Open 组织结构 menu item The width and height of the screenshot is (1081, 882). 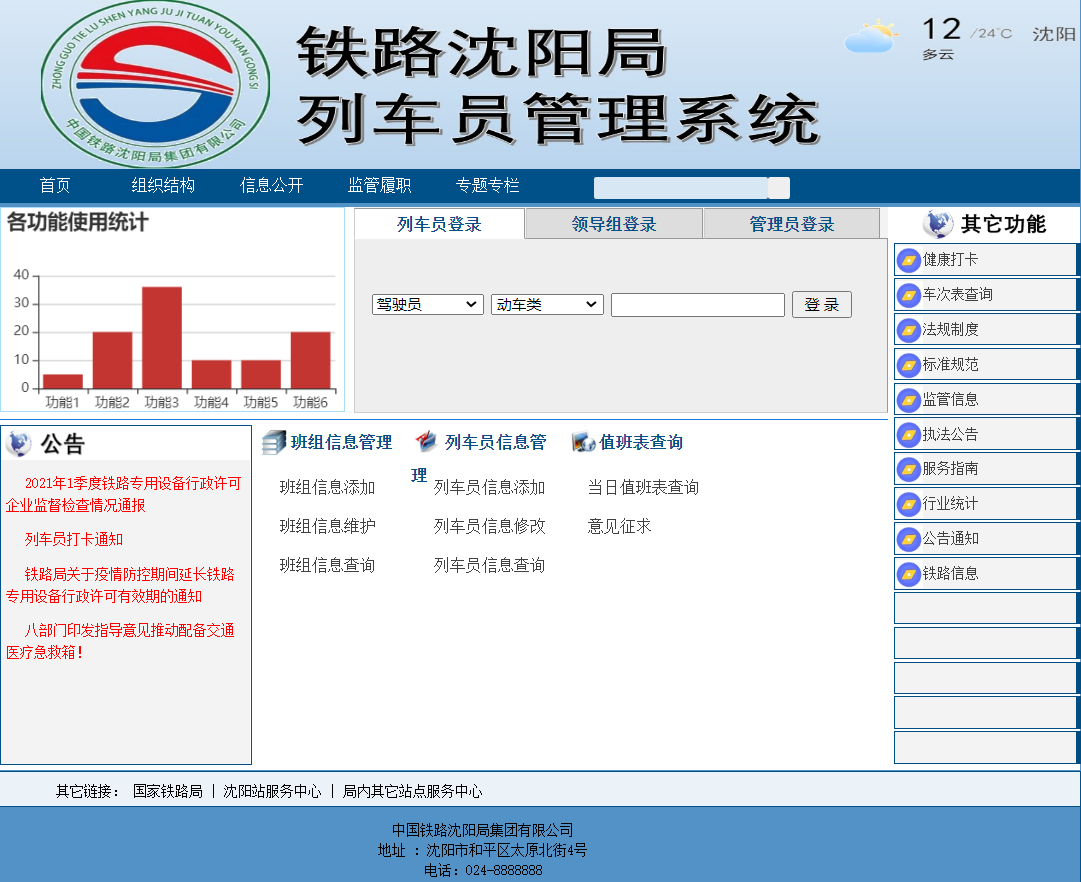click(163, 186)
